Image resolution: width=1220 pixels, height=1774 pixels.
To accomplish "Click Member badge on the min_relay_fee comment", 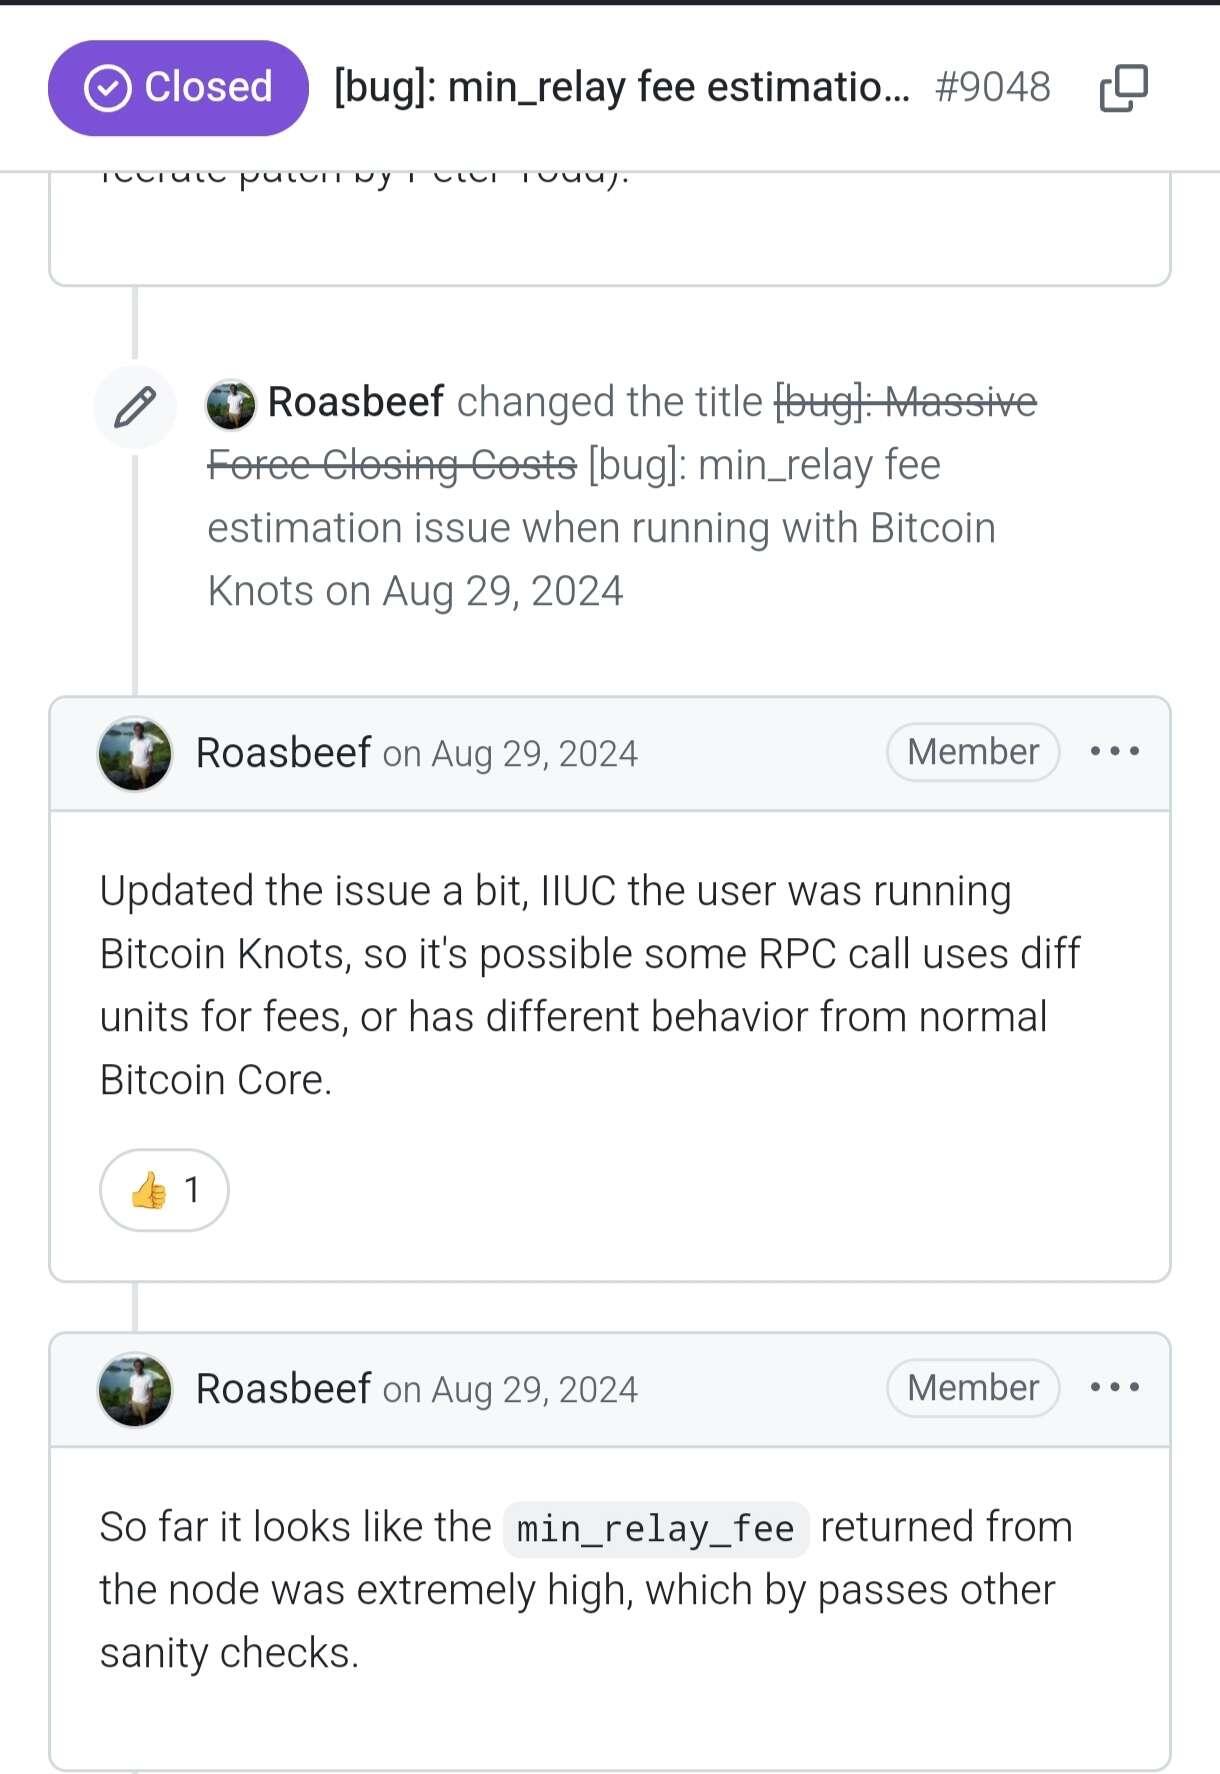I will coord(973,1388).
